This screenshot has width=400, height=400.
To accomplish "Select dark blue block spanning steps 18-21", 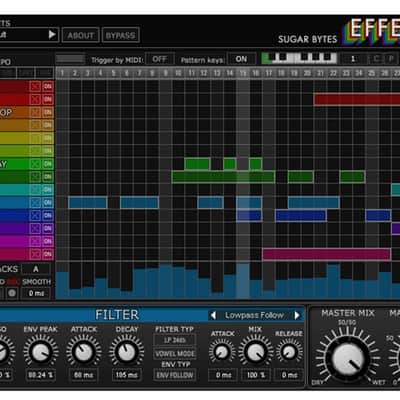I will (x=301, y=216).
